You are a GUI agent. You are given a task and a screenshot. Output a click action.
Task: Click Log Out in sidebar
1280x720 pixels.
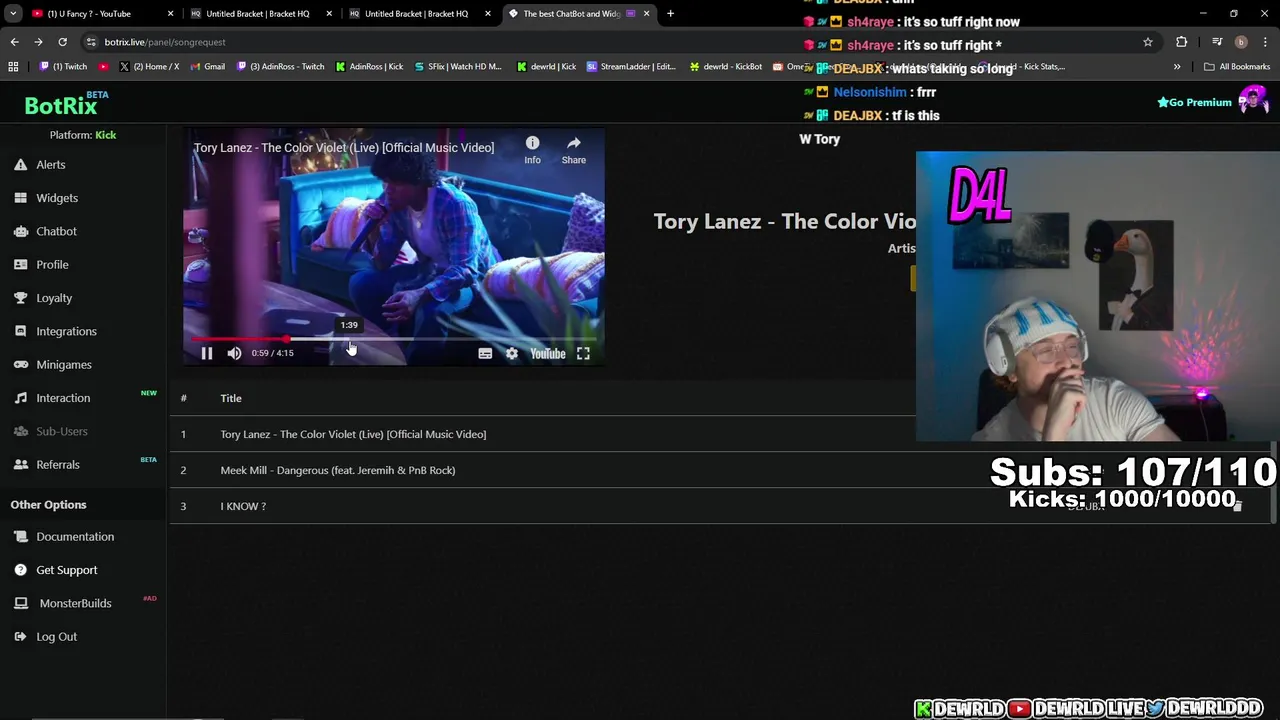pos(56,637)
